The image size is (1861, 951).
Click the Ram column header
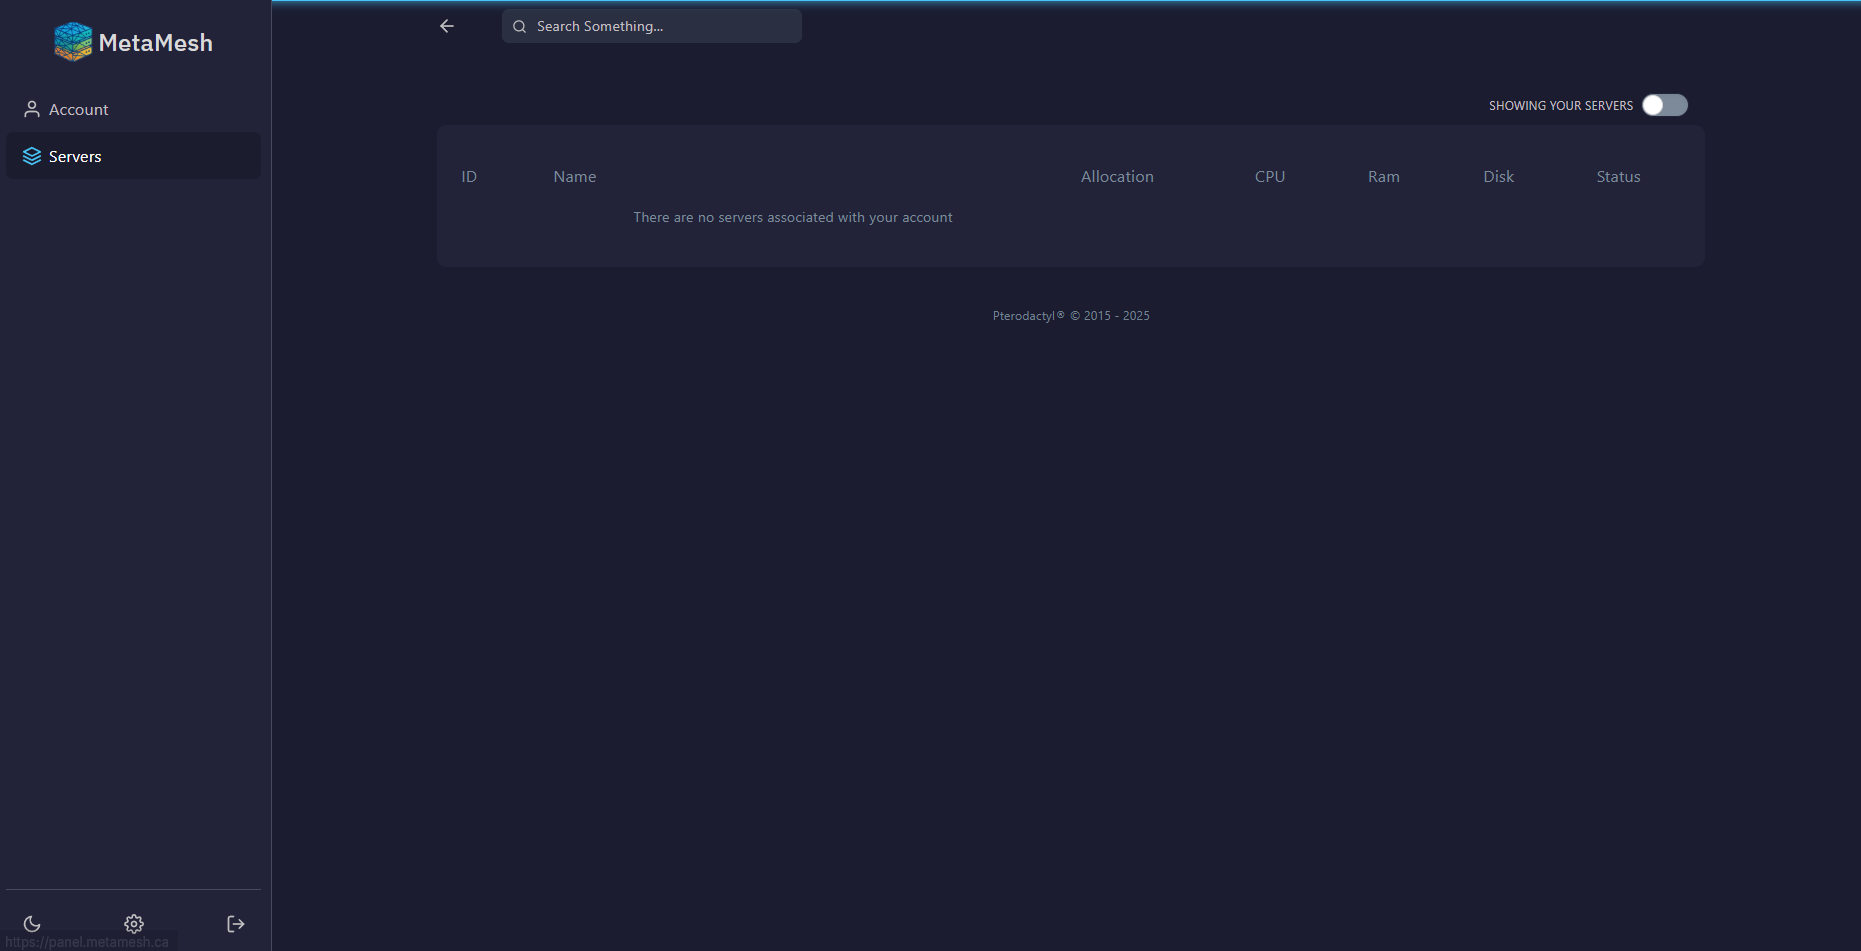[x=1384, y=177]
